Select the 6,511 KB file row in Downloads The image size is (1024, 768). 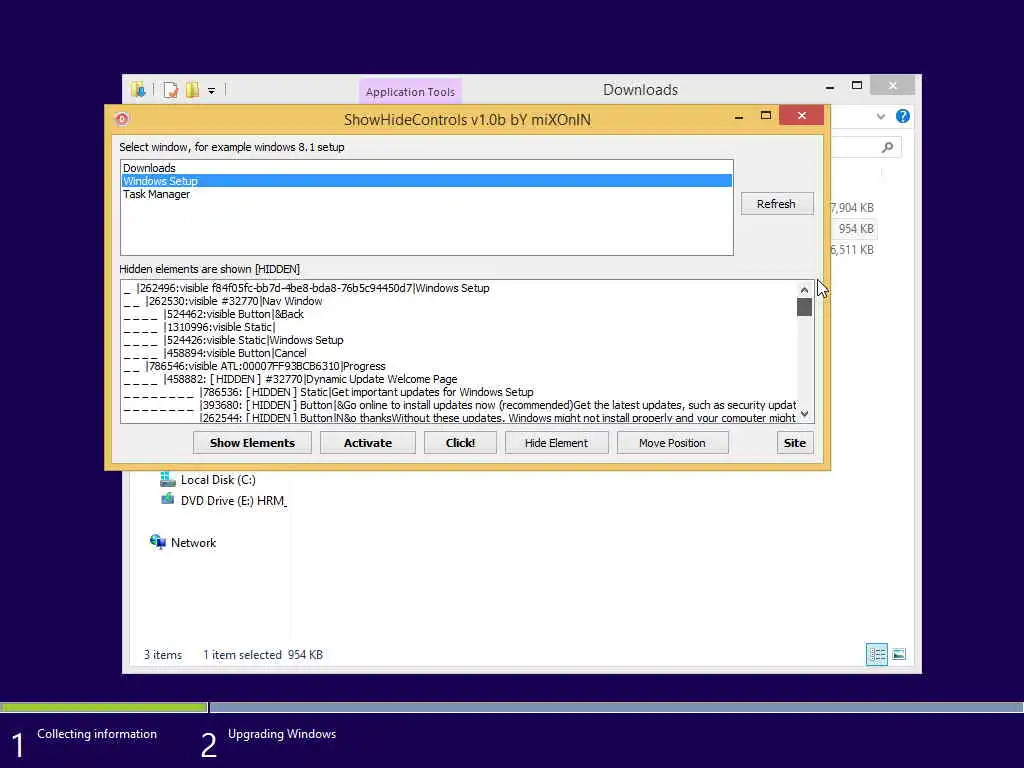[x=852, y=250]
